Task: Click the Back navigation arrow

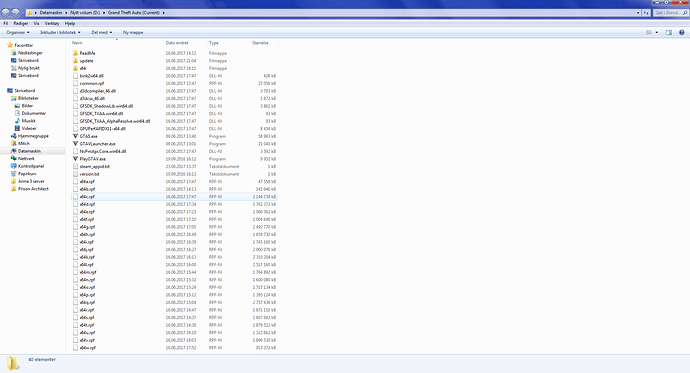Action: tap(6, 13)
